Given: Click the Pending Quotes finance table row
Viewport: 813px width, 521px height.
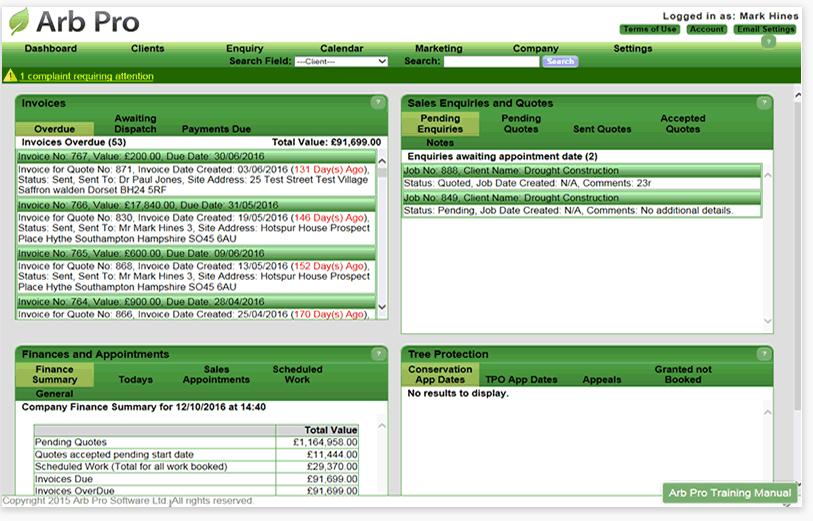Looking at the screenshot, I should [x=197, y=442].
